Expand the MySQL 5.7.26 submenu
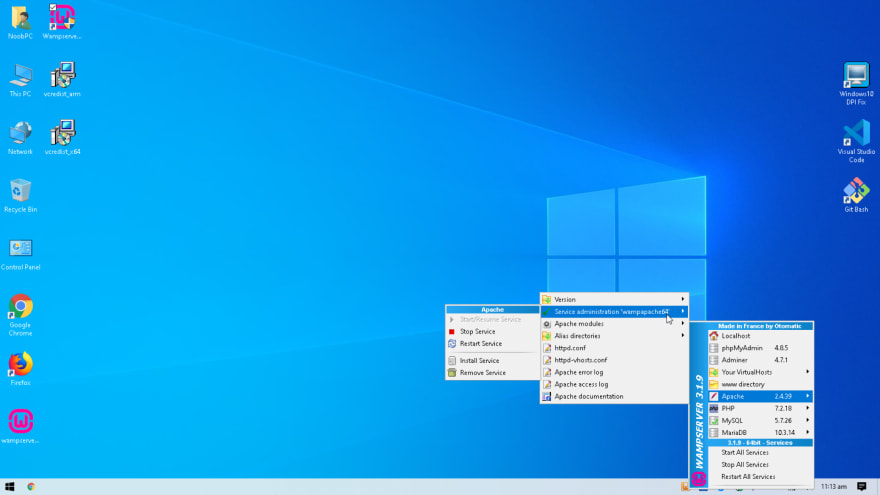The image size is (880, 495). pos(760,420)
